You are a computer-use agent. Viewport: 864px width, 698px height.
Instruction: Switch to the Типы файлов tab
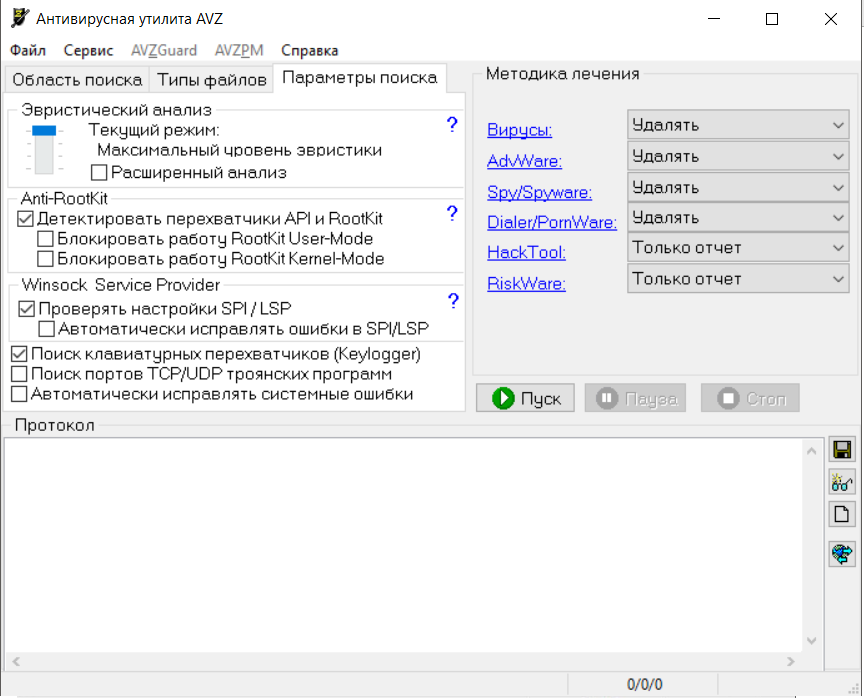[212, 79]
